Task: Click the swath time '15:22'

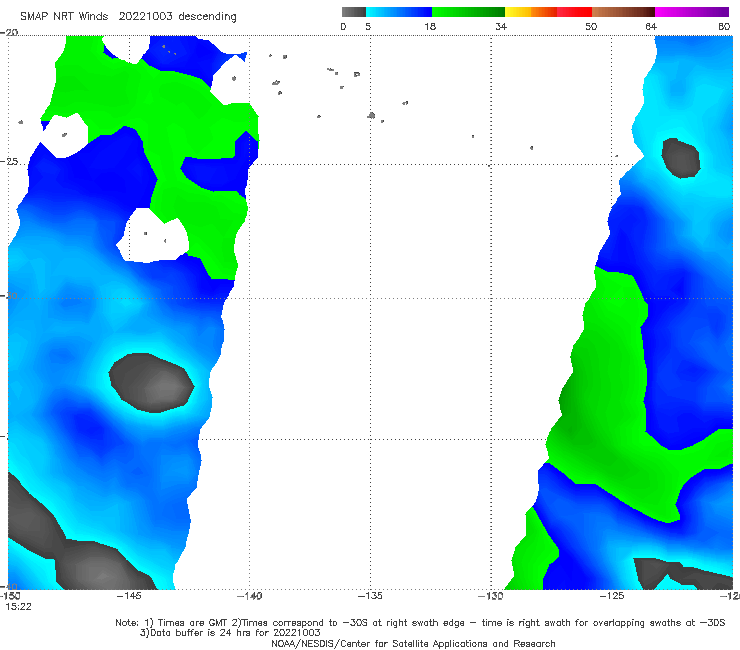Action: (18, 607)
